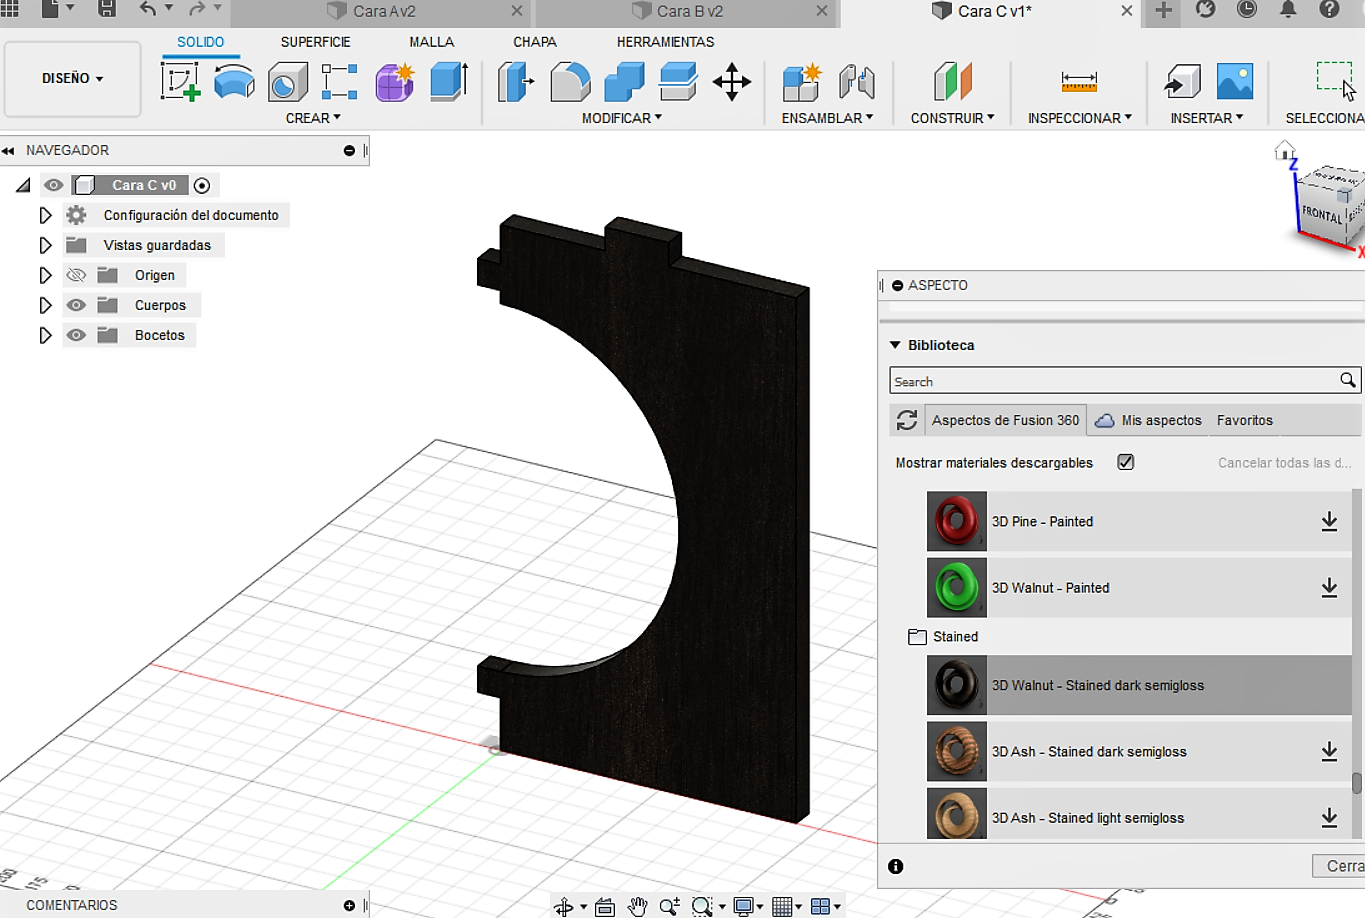The width and height of the screenshot is (1365, 918).
Task: Select the rectangular Pattern tool
Action: 340,82
